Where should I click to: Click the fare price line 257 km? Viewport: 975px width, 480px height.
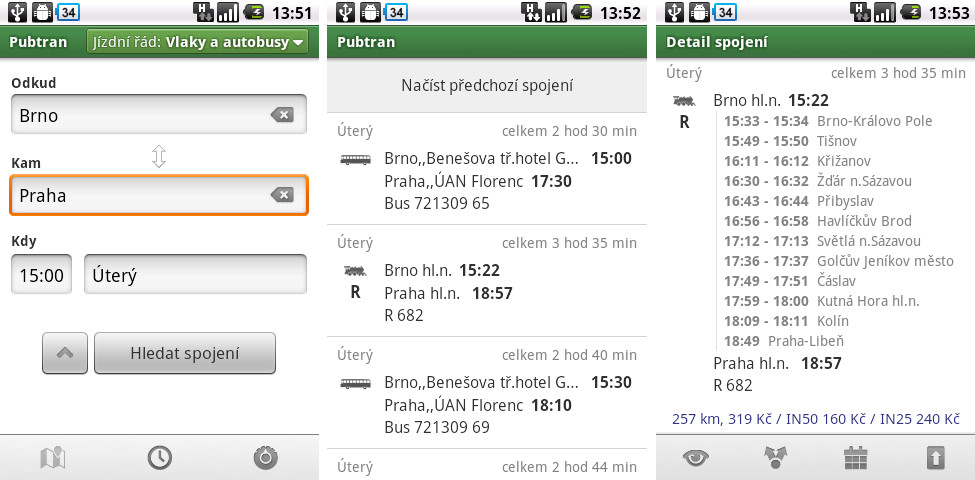(815, 418)
